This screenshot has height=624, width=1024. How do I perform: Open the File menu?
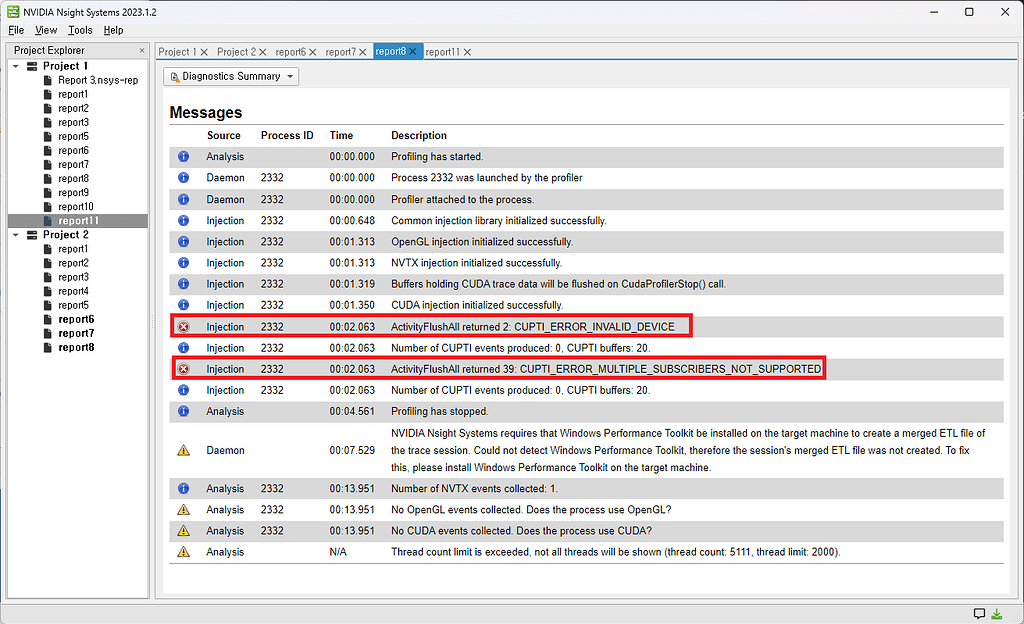coord(16,30)
